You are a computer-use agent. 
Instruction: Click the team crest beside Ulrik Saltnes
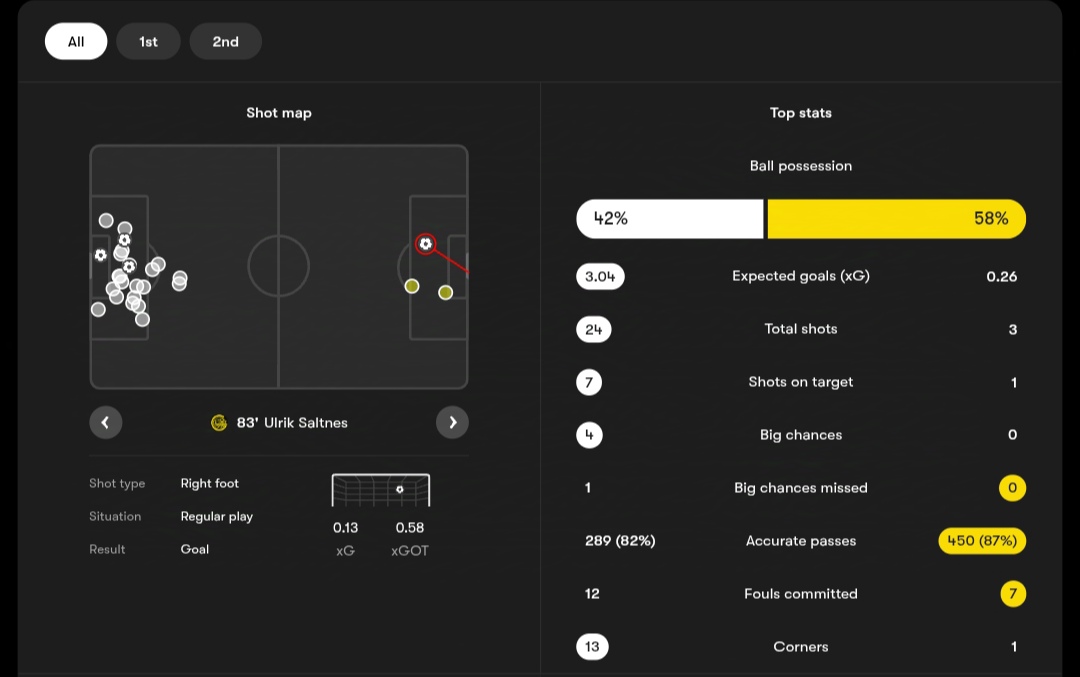click(x=219, y=423)
